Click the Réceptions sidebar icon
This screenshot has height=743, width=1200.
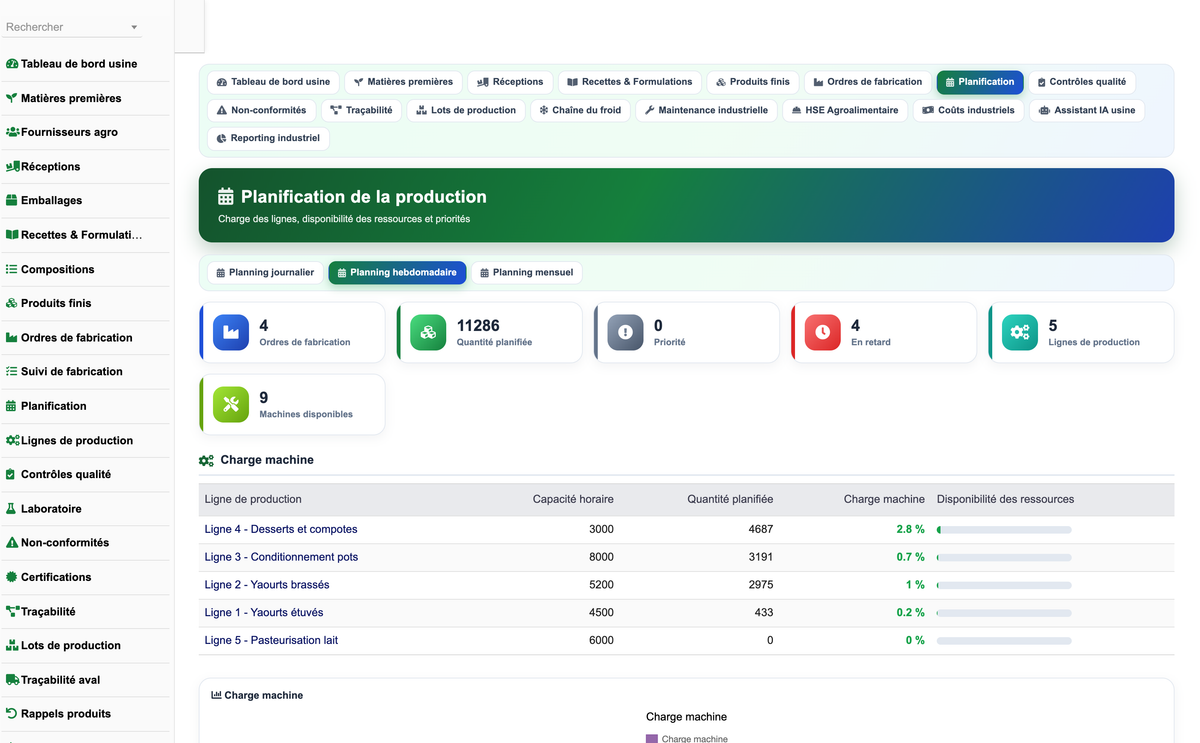(x=13, y=166)
